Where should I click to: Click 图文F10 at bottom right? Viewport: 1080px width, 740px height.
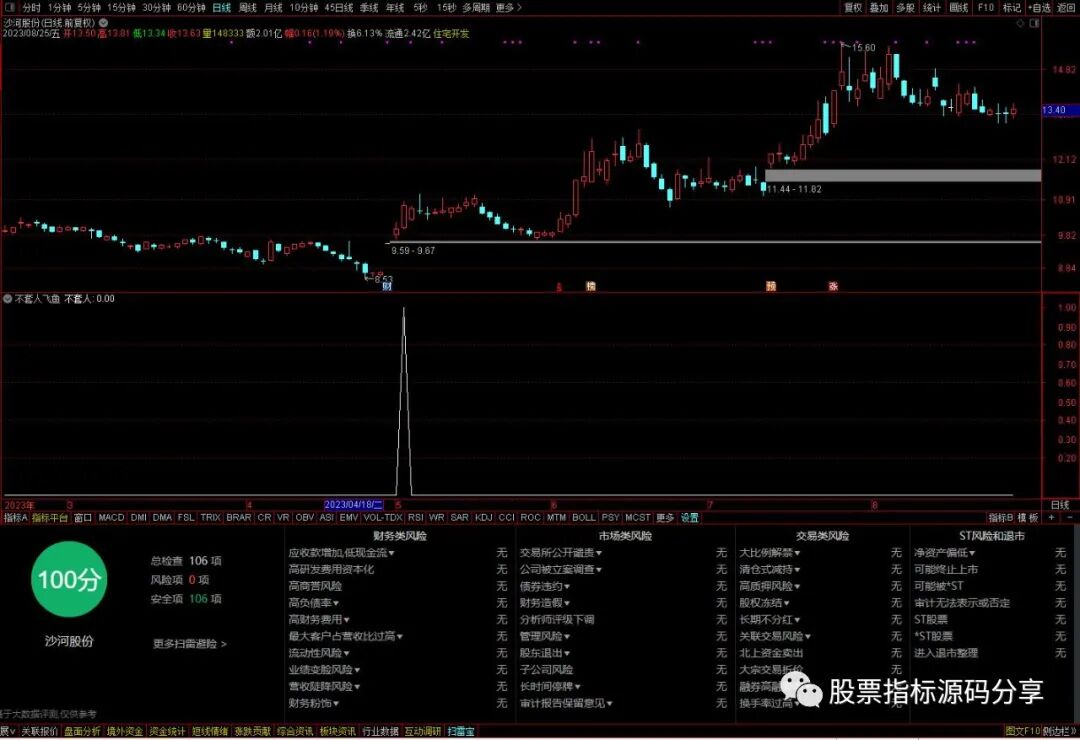(x=1022, y=732)
